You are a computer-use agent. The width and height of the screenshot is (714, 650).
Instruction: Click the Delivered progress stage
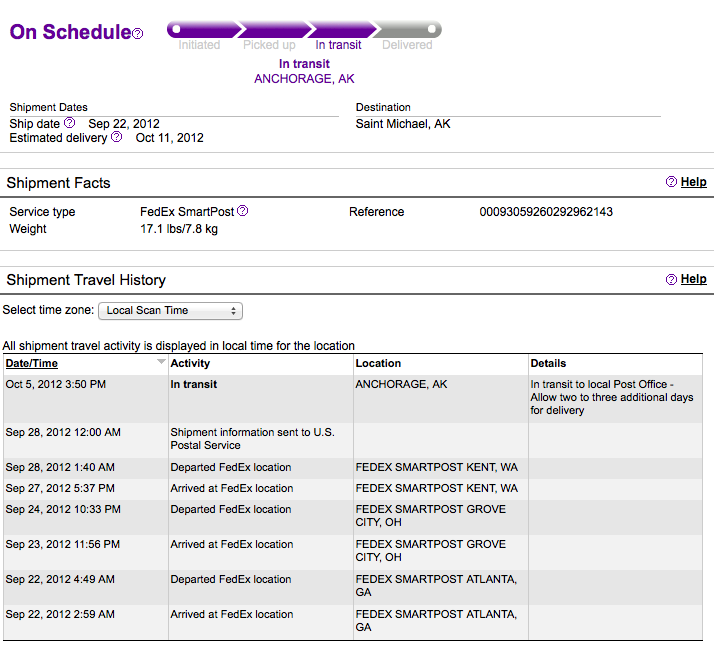pyautogui.click(x=407, y=45)
